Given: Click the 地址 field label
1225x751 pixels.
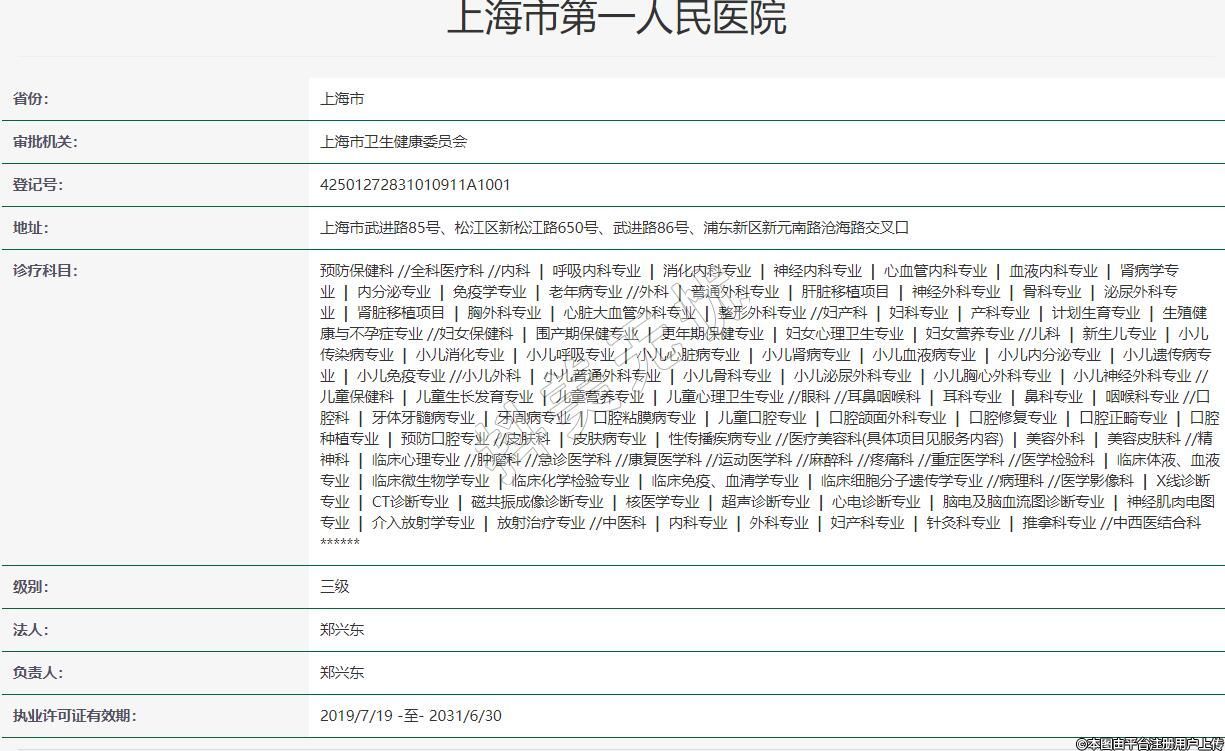Looking at the screenshot, I should [30, 228].
